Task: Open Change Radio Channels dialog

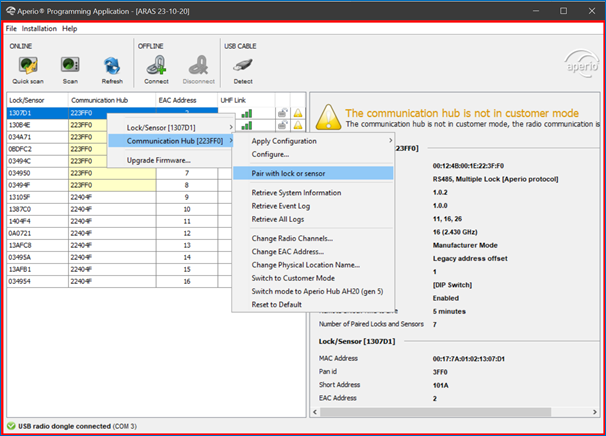Action: (313, 238)
